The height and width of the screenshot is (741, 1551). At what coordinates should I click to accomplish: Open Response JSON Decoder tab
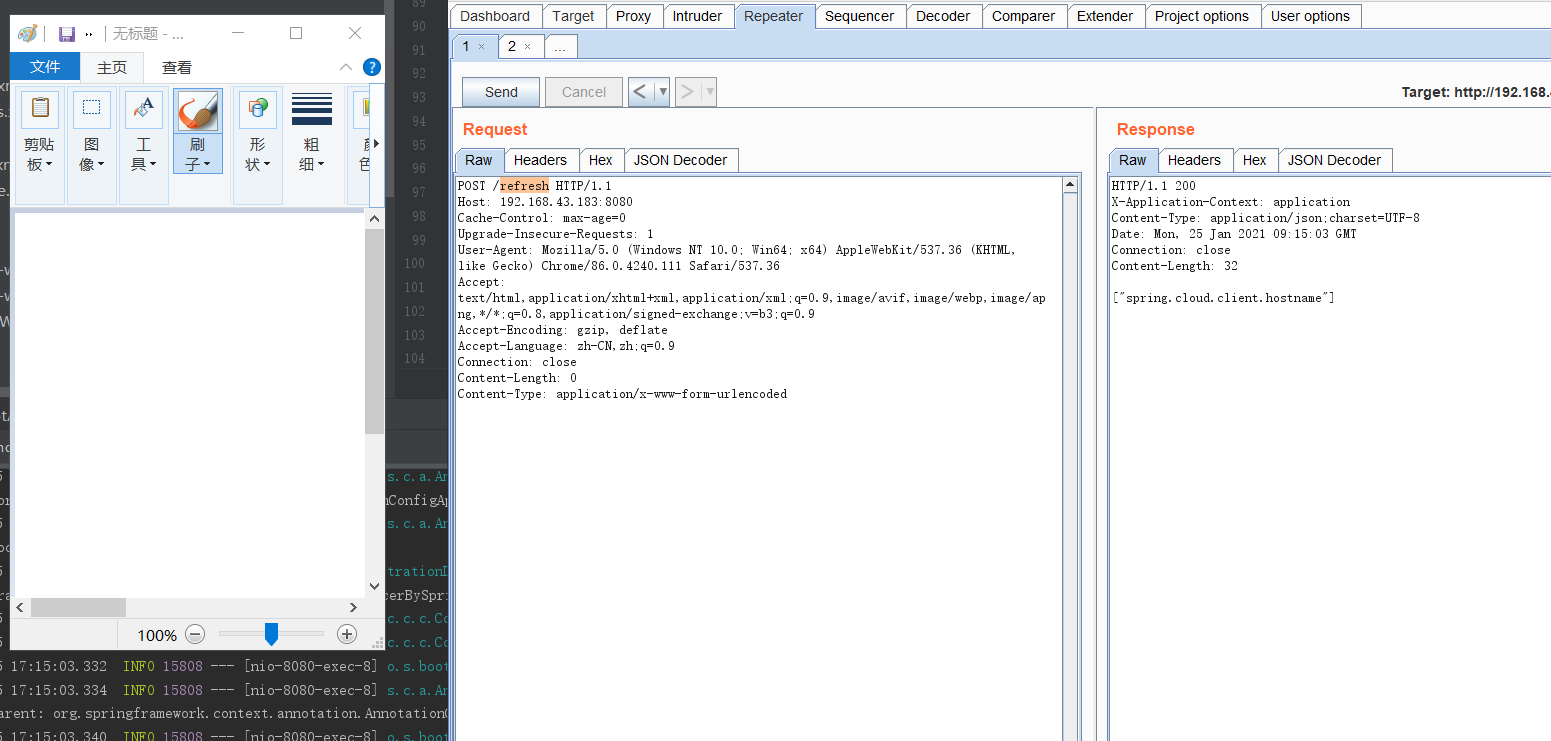click(x=1335, y=160)
